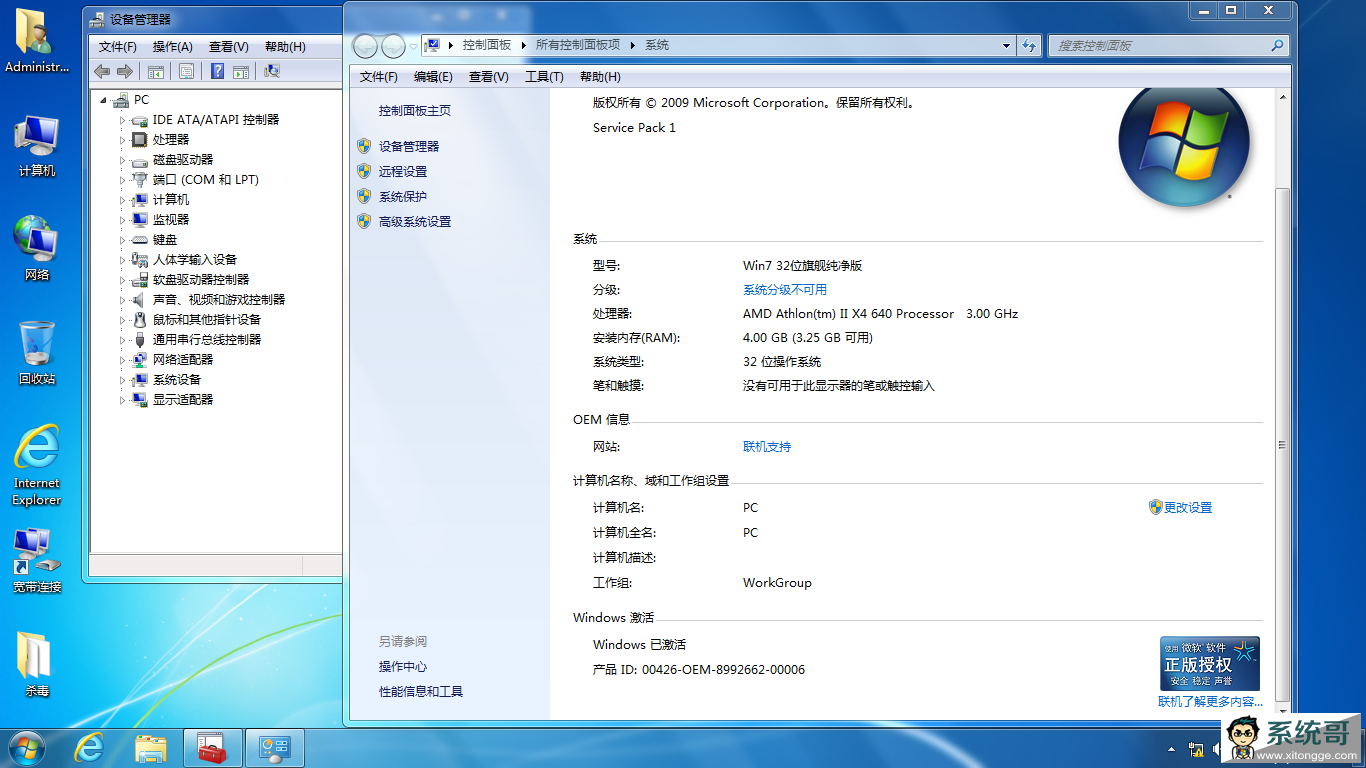
Task: Click 搜索控制面板 search field
Action: 1167,45
